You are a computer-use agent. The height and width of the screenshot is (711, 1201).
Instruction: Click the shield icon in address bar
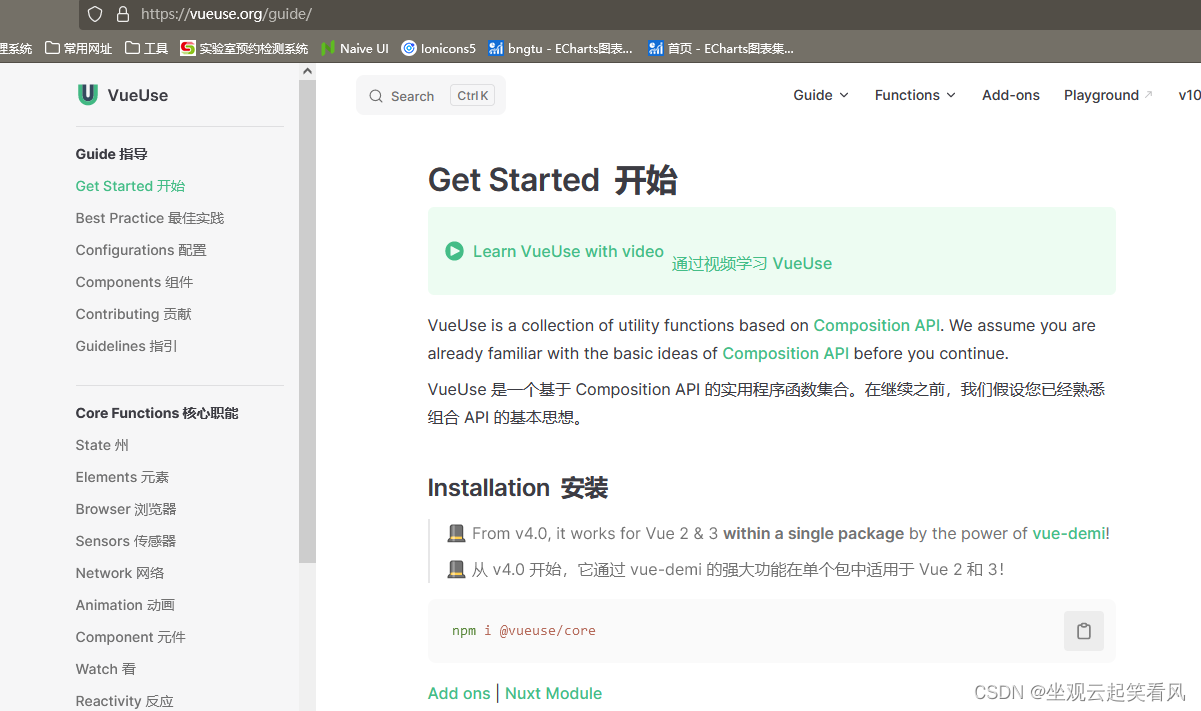[x=95, y=14]
